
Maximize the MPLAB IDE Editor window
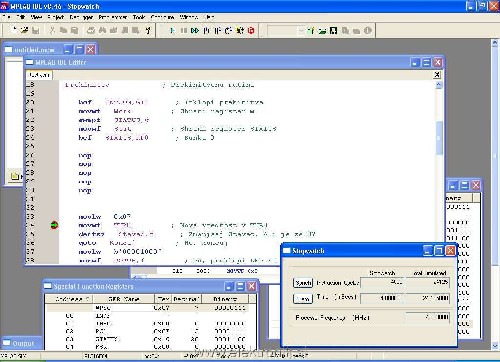pyautogui.click(x=427, y=62)
